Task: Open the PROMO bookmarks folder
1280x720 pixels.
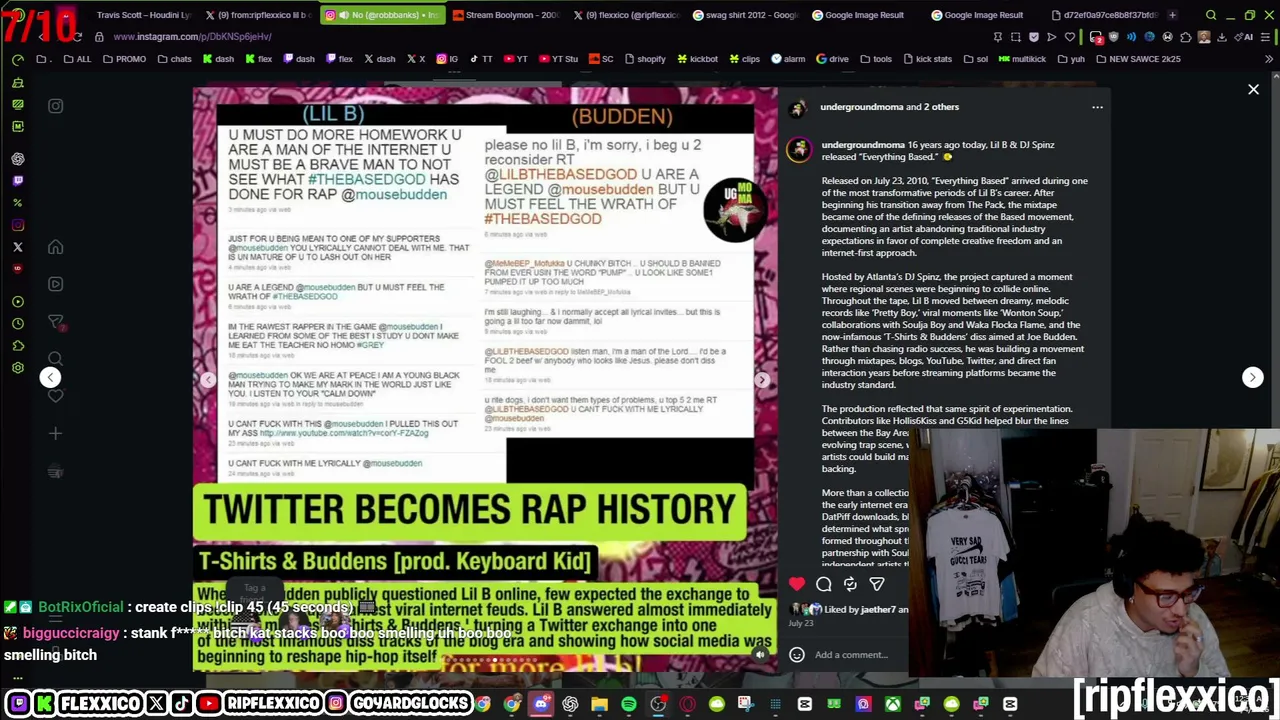Action: click(124, 59)
